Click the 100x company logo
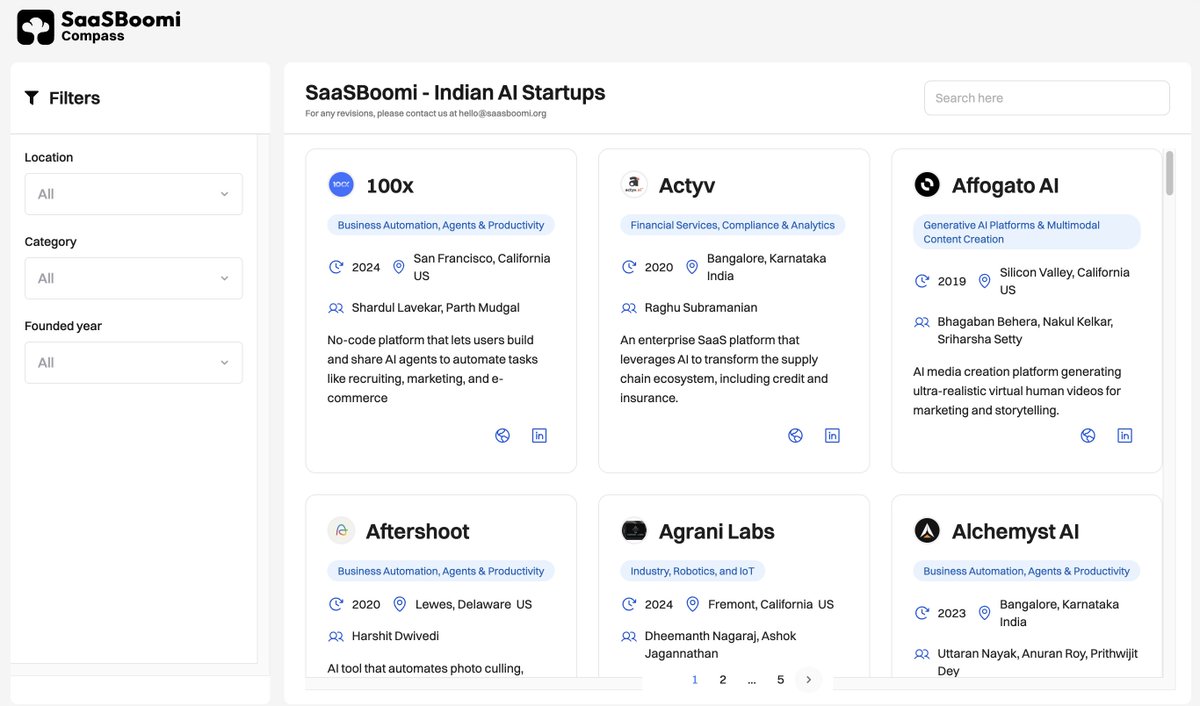 point(341,184)
